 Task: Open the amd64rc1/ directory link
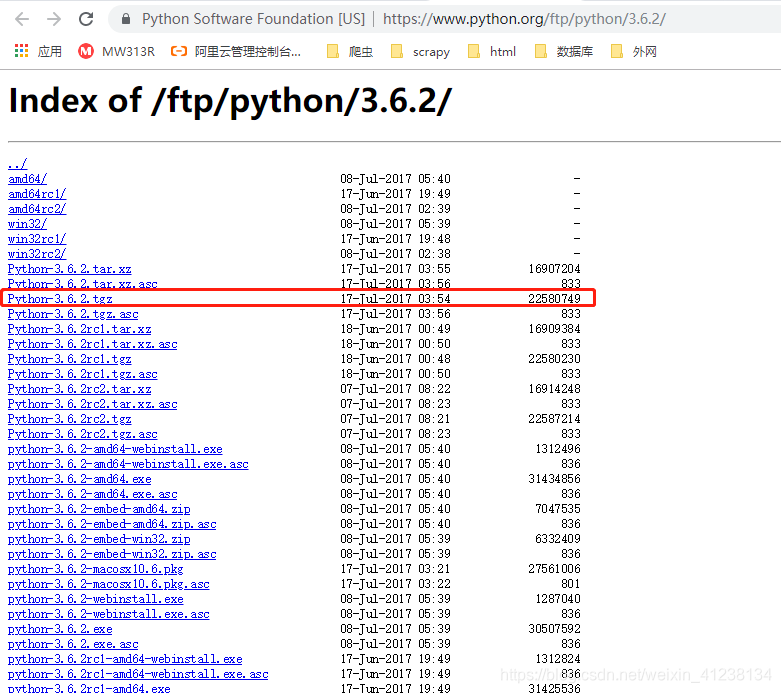click(x=37, y=194)
